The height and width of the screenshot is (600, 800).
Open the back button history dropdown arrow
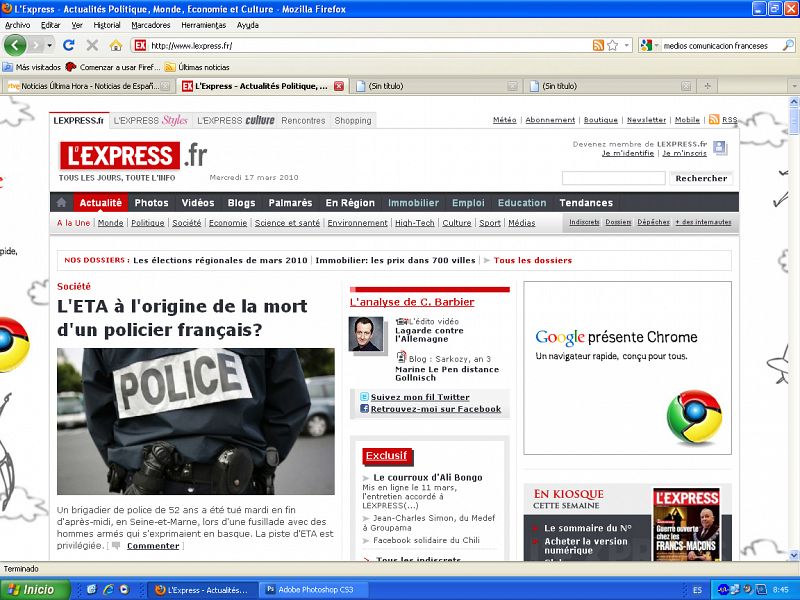[48, 44]
